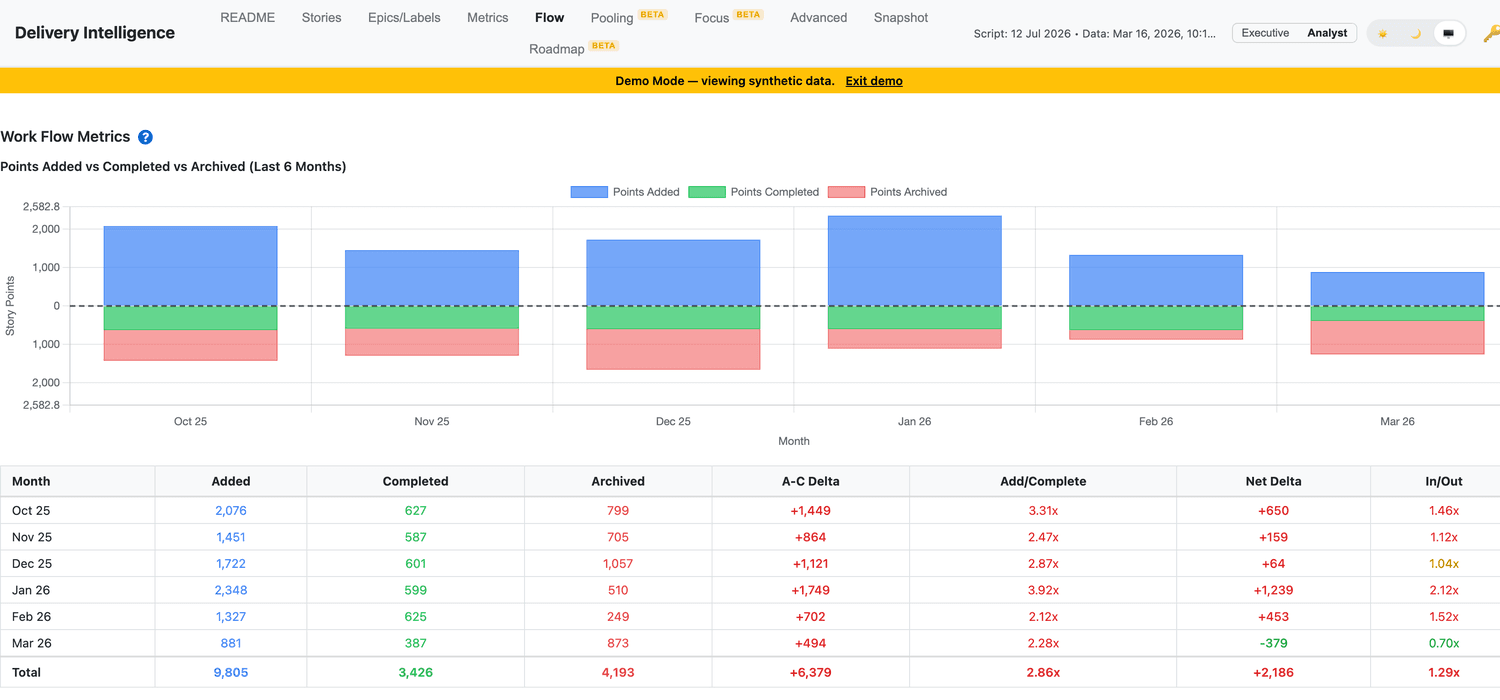
Task: Click the Archived column header
Action: coord(618,481)
